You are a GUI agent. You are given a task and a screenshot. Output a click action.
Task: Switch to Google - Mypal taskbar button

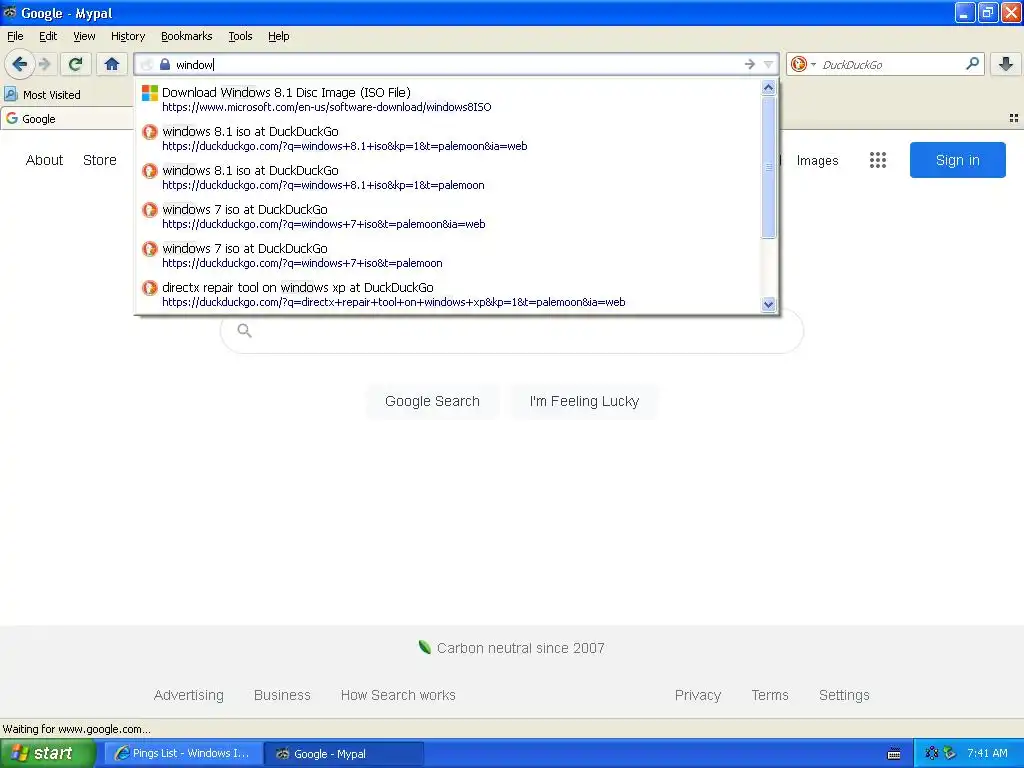(344, 754)
